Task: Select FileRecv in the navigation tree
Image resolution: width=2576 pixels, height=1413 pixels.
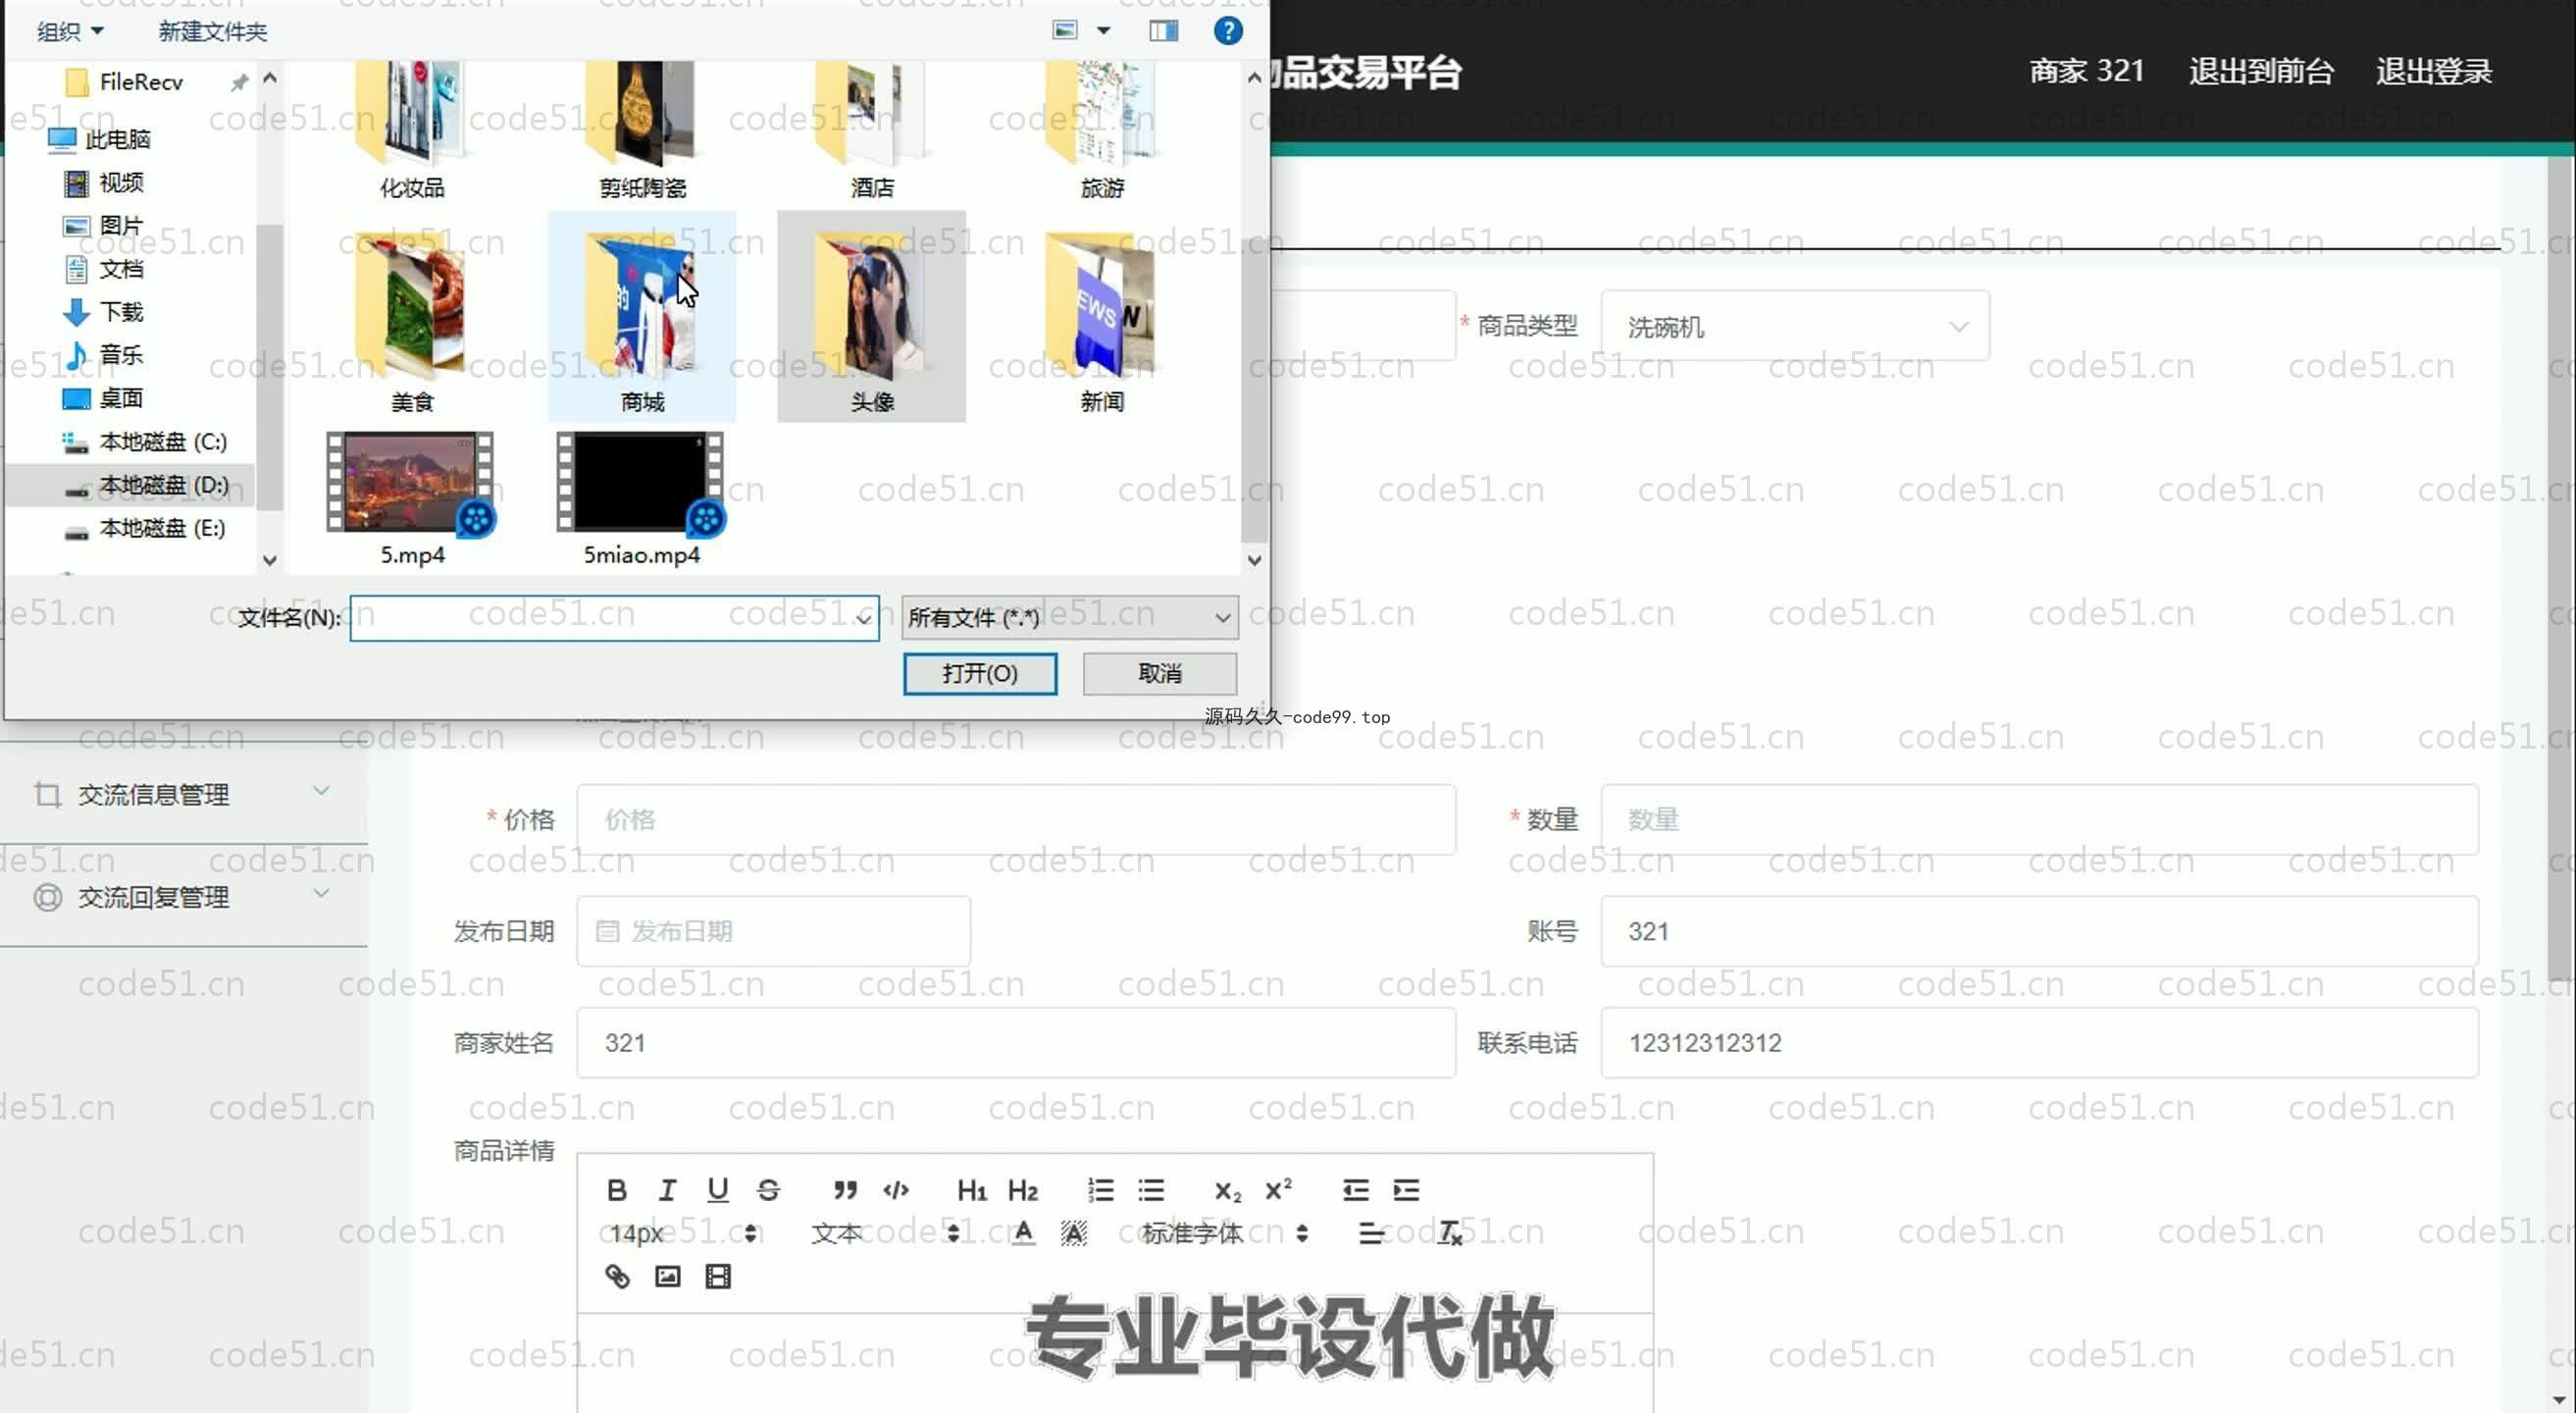Action: [x=141, y=82]
